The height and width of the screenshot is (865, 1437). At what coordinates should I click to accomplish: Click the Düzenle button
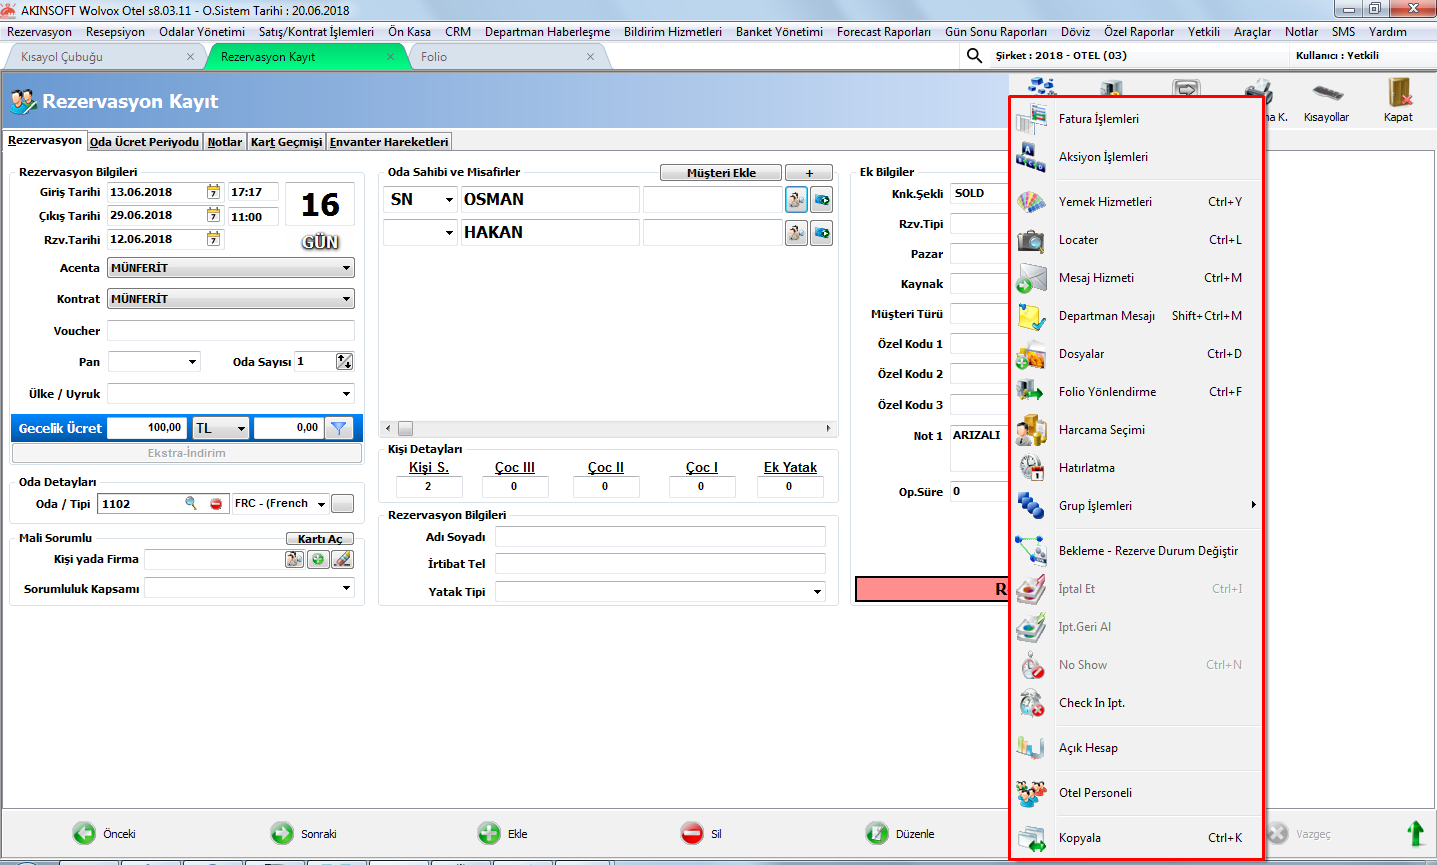[x=901, y=833]
